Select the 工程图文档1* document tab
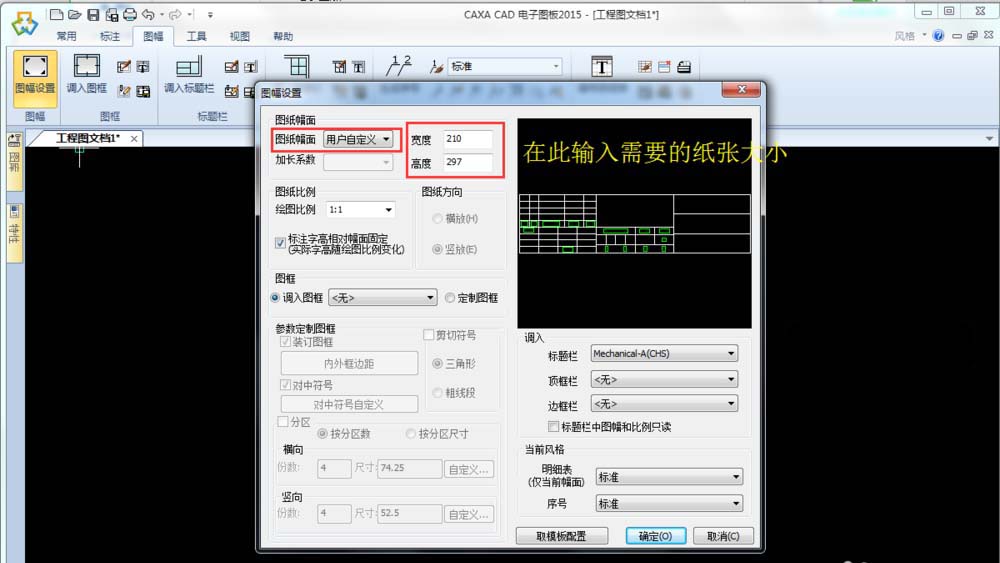The image size is (1000, 563). click(x=87, y=138)
